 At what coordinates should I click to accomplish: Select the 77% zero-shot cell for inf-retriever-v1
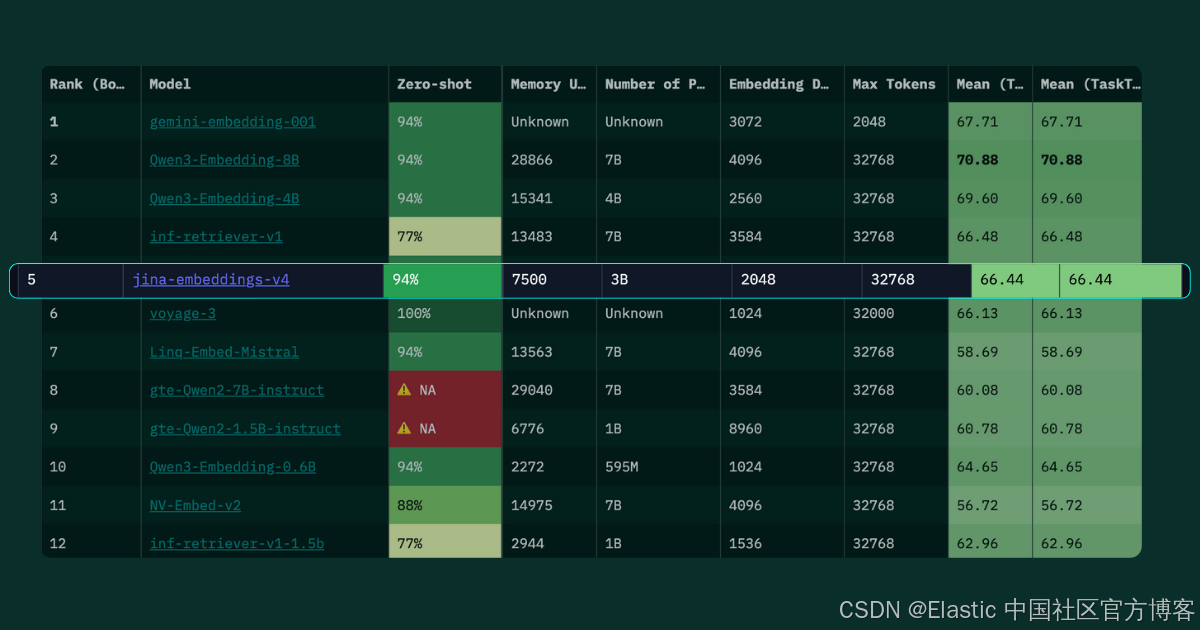click(445, 237)
